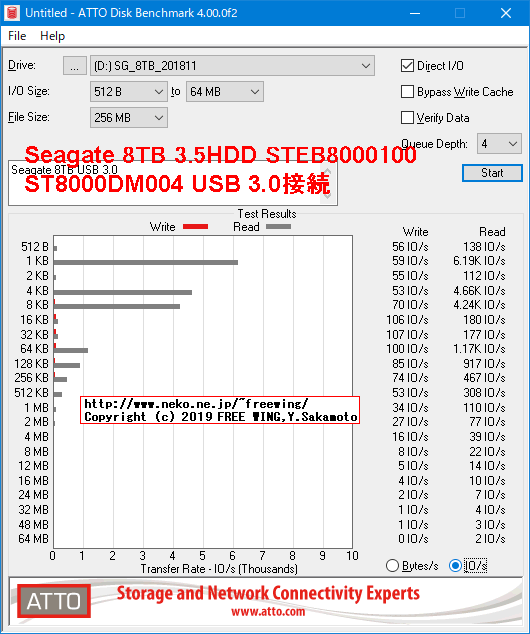Enable the Verify Data checkbox
Image resolution: width=530 pixels, height=634 pixels.
point(407,118)
